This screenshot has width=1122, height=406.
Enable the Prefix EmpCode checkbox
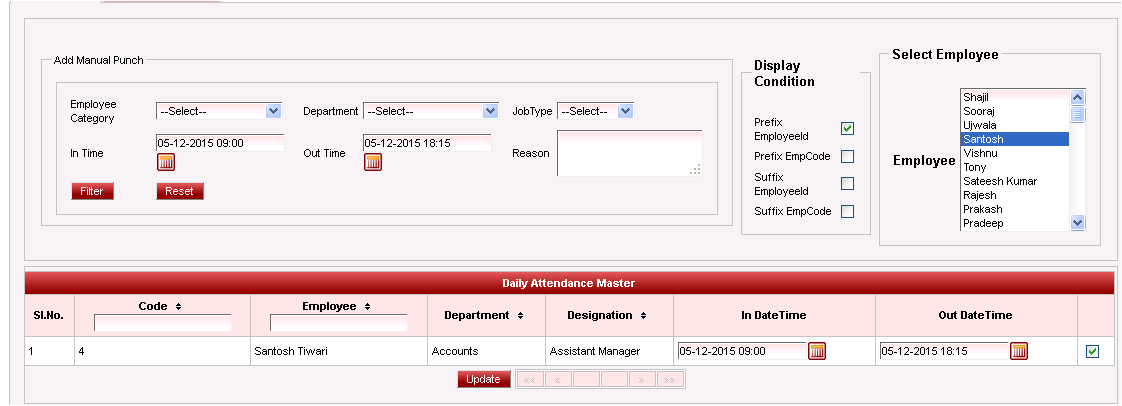[x=847, y=156]
